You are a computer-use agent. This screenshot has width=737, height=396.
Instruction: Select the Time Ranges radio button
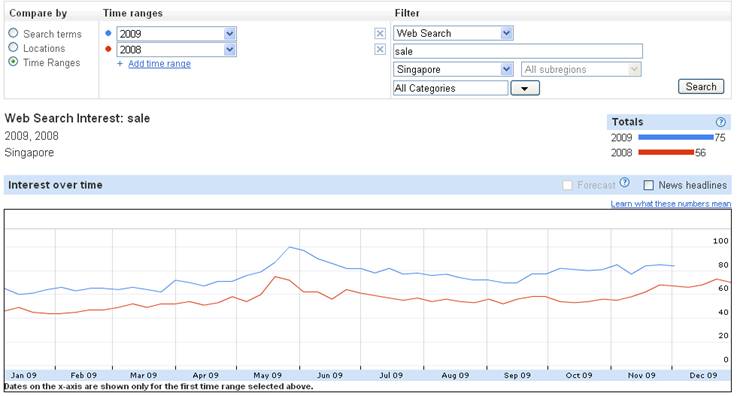click(x=13, y=62)
